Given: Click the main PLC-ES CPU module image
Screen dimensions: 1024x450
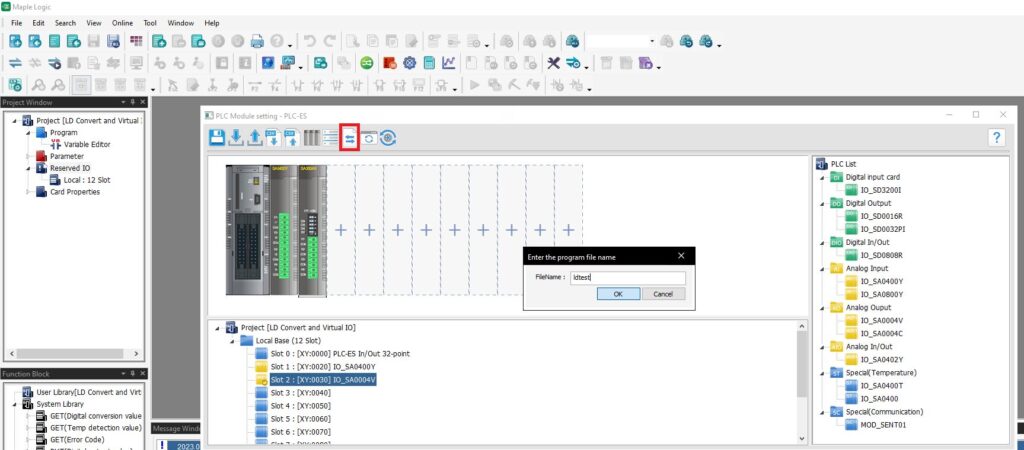Looking at the screenshot, I should (248, 230).
